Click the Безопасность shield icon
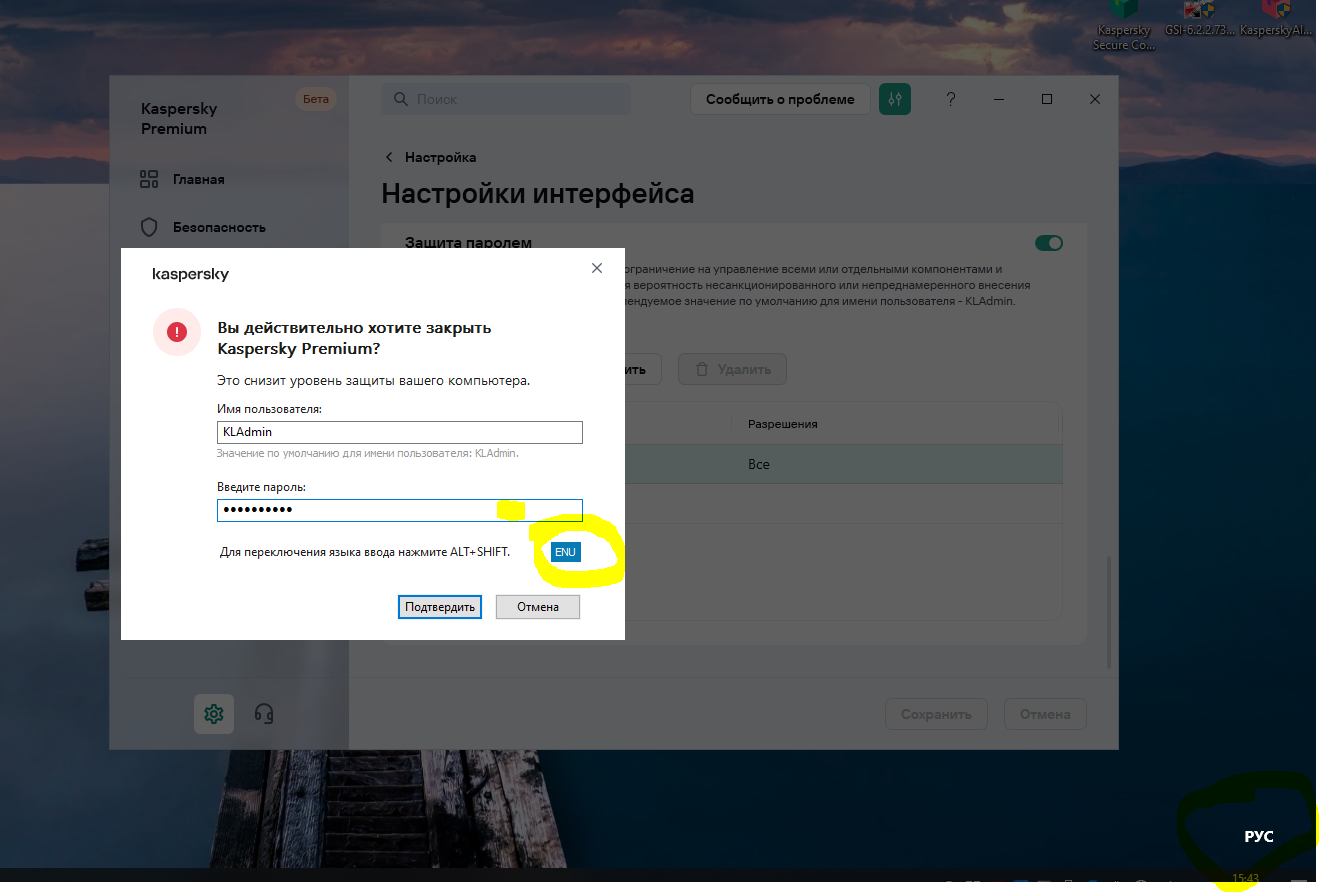This screenshot has height=893, width=1319. coord(149,227)
